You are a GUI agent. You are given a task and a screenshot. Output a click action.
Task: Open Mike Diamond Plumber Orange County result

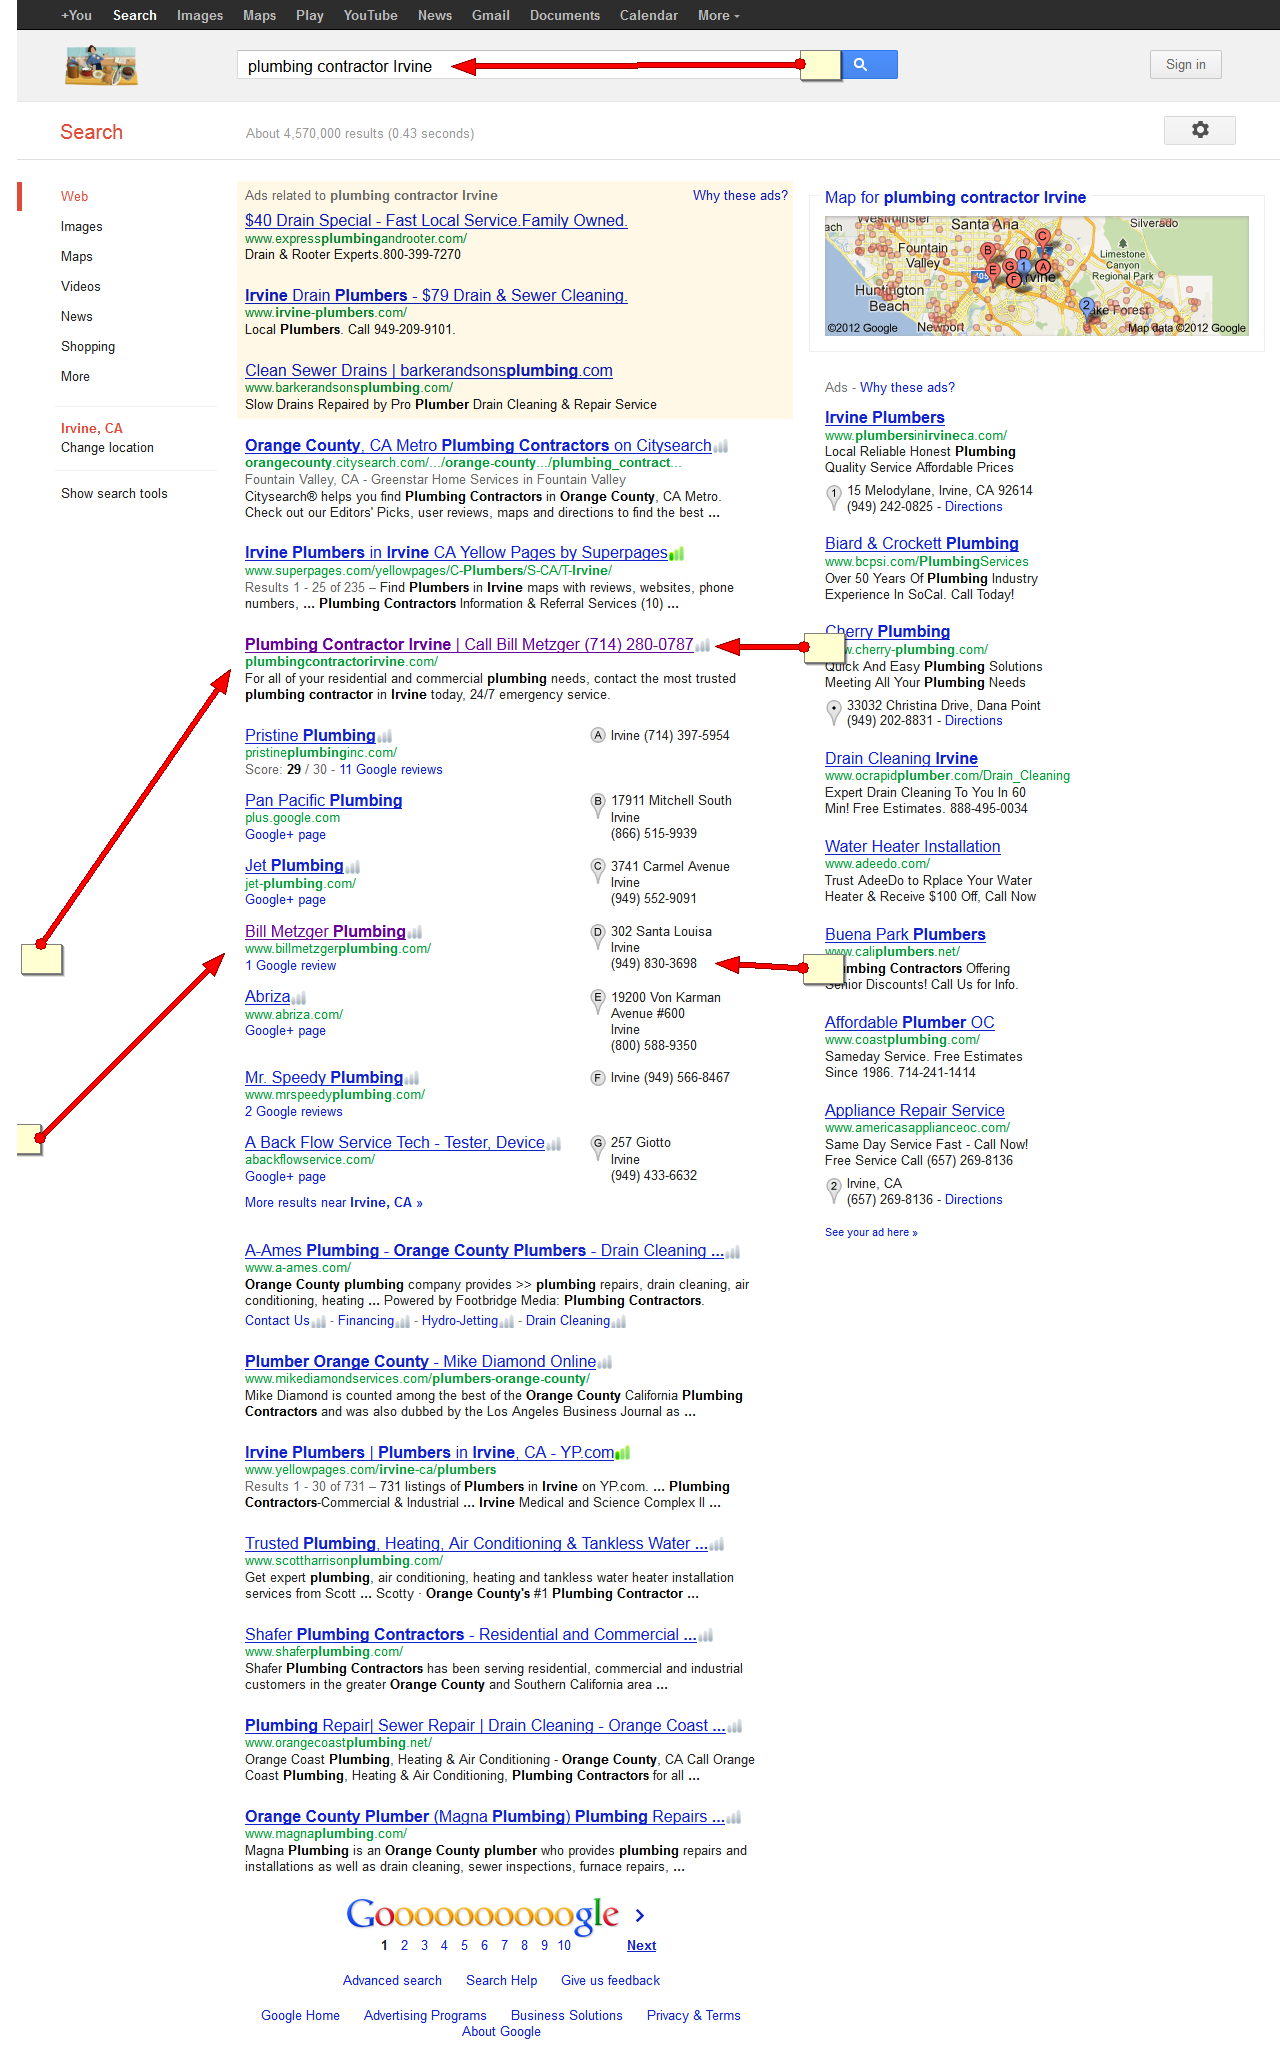click(420, 1362)
